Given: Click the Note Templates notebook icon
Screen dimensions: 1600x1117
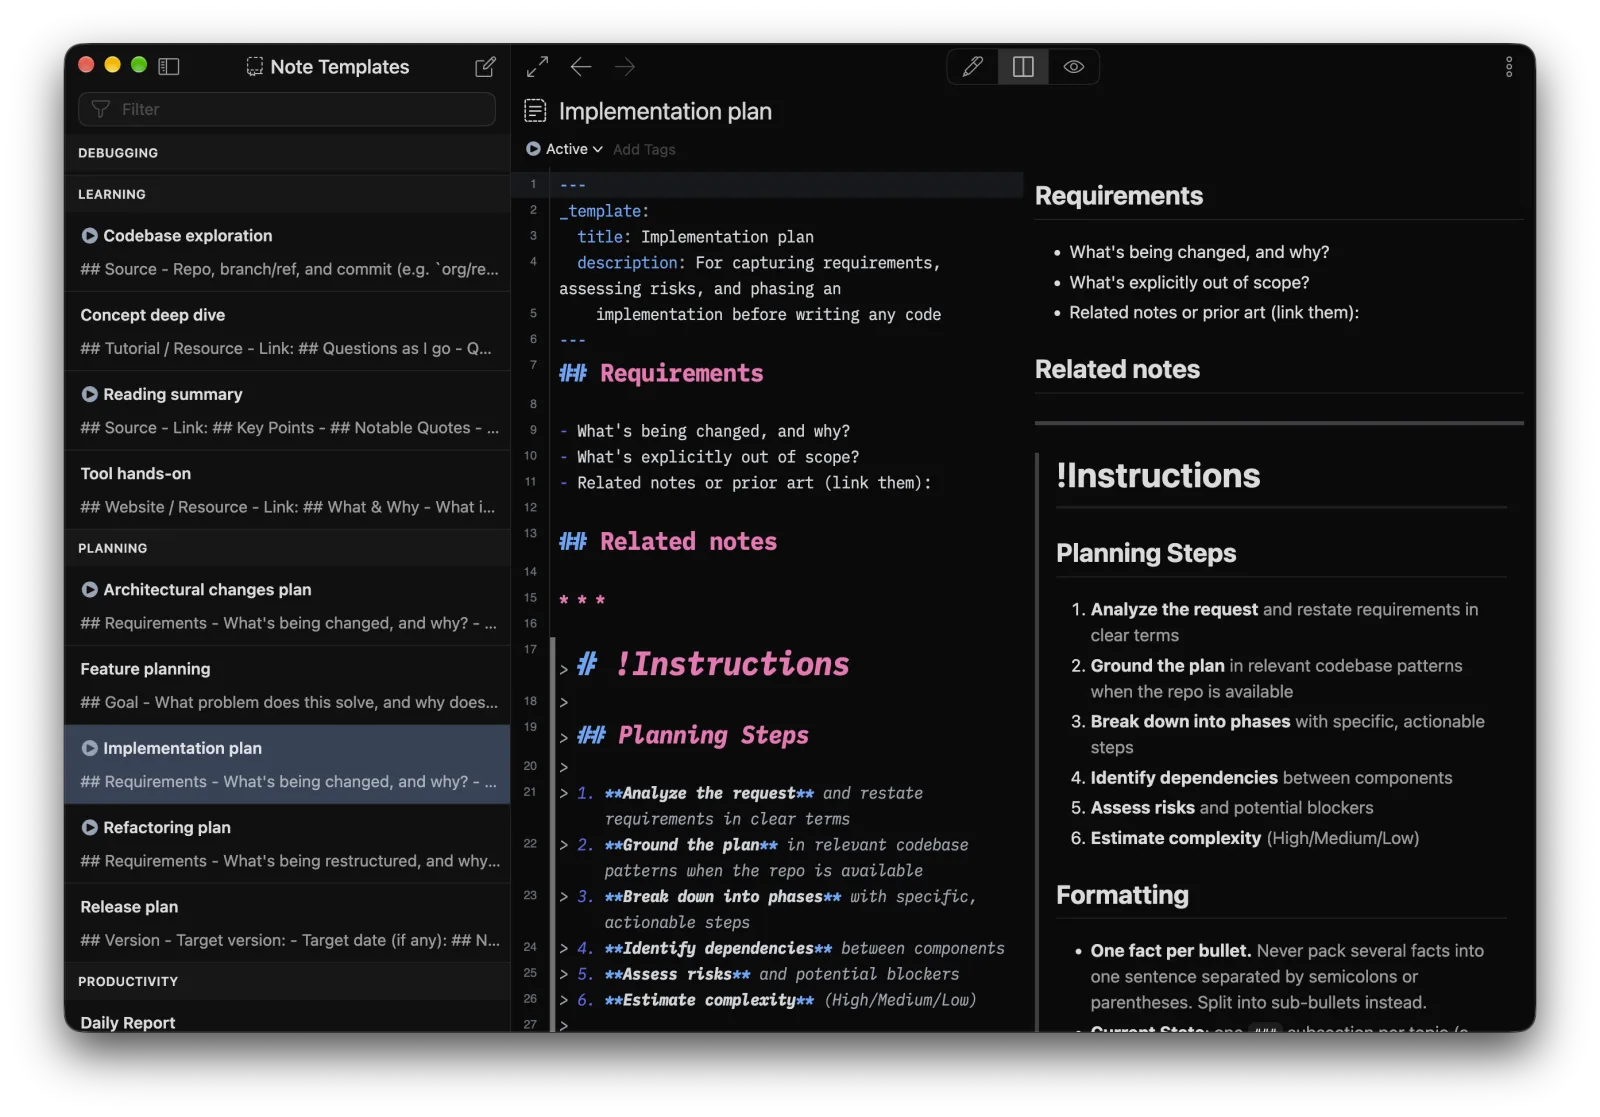Looking at the screenshot, I should pyautogui.click(x=255, y=66).
